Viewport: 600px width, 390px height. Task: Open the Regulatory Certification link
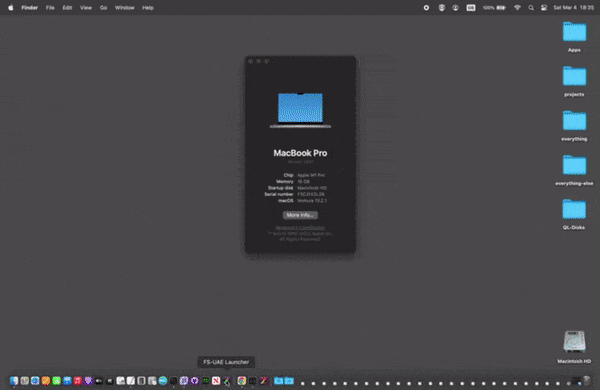point(300,228)
